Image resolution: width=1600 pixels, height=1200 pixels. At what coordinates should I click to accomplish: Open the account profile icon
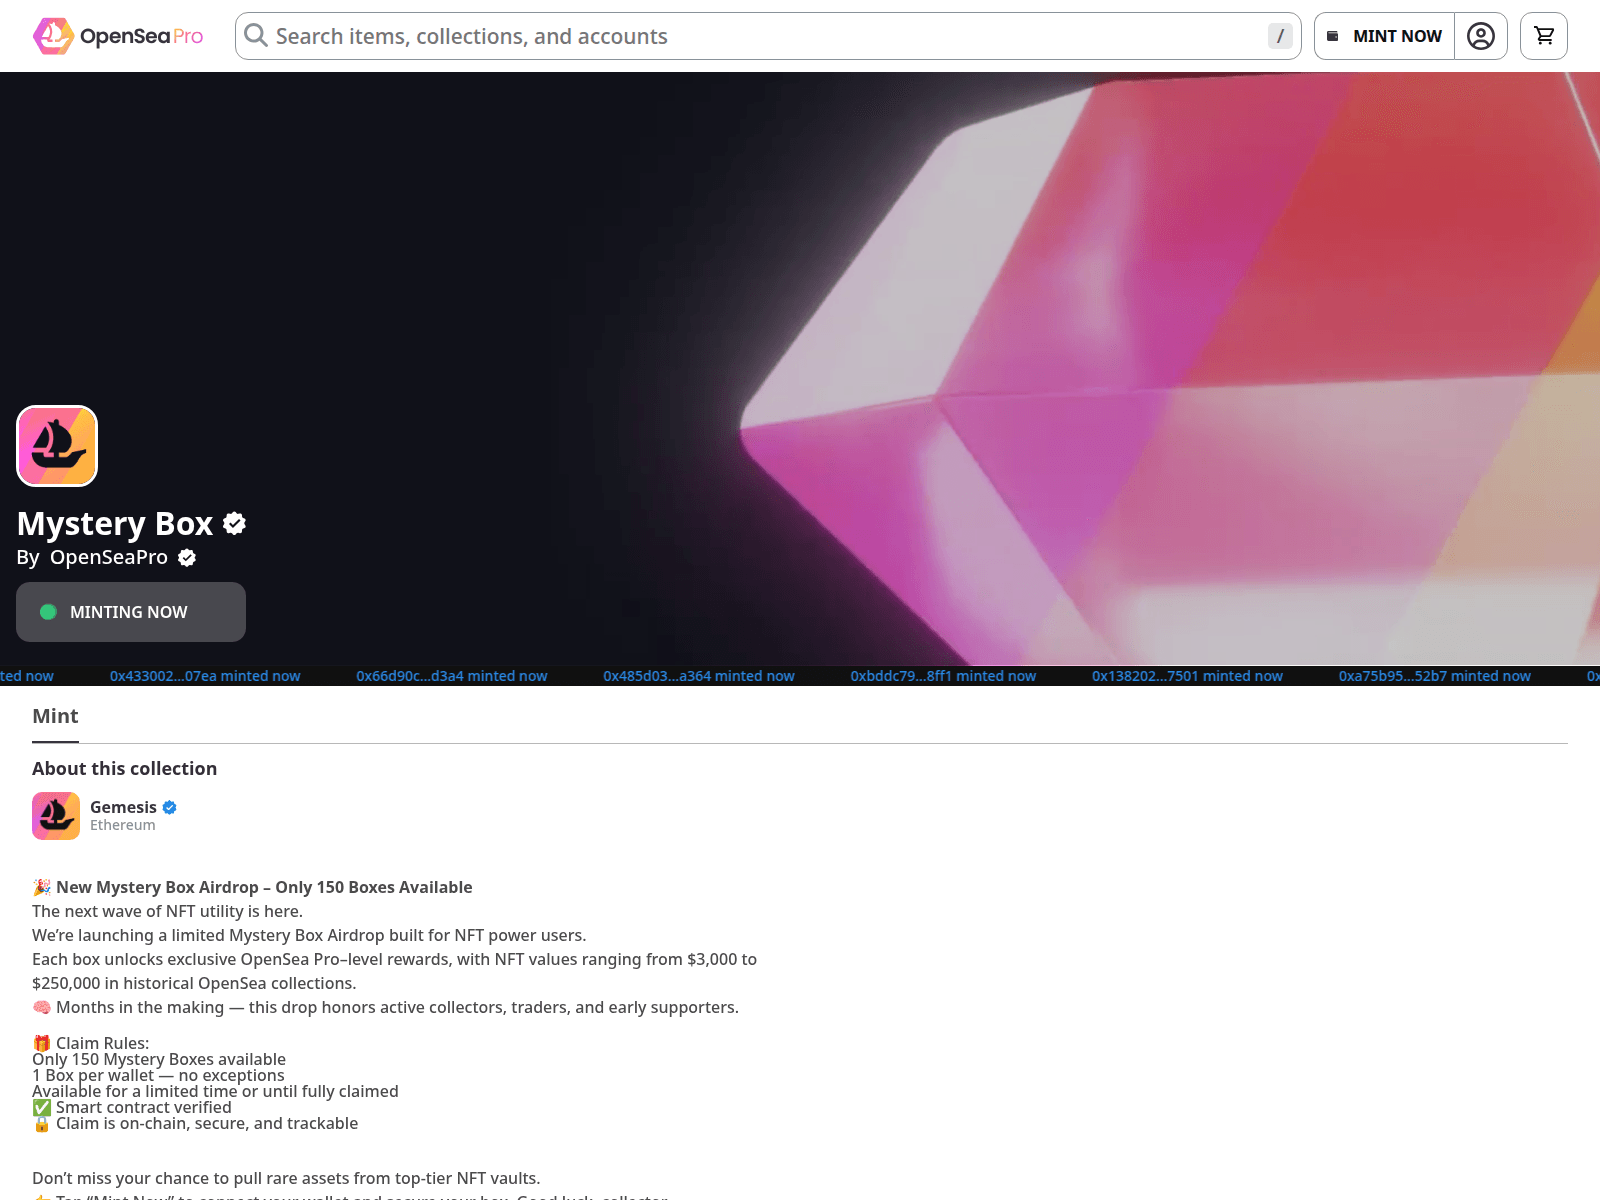1481,36
